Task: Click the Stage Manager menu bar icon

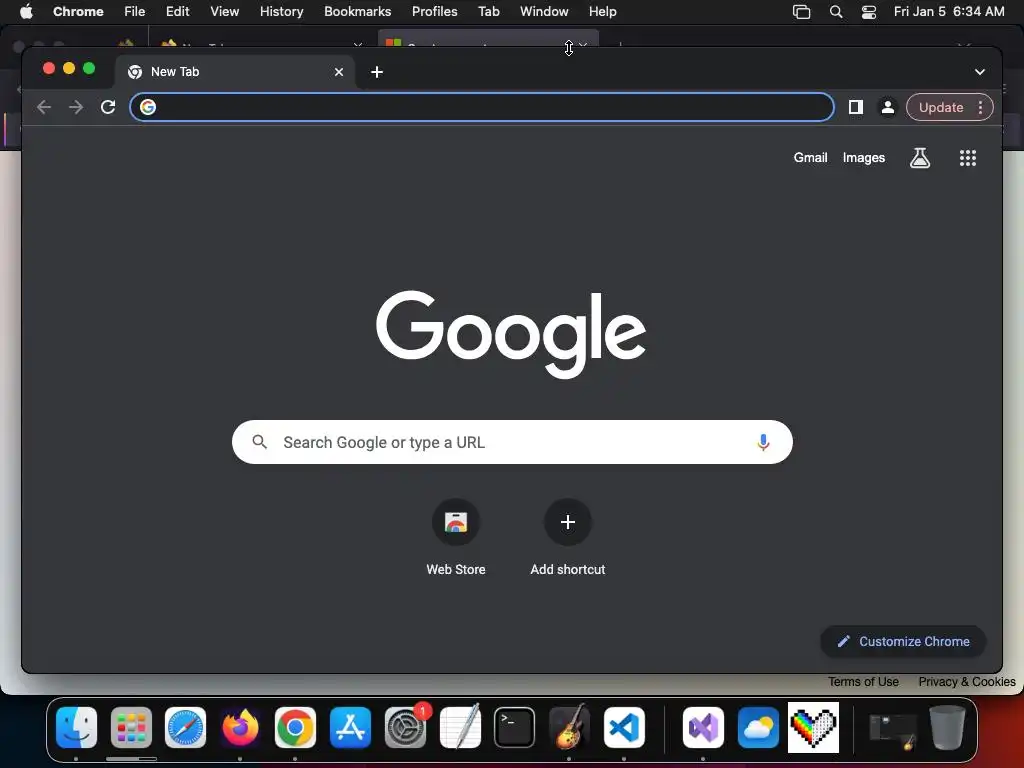Action: coord(801,11)
